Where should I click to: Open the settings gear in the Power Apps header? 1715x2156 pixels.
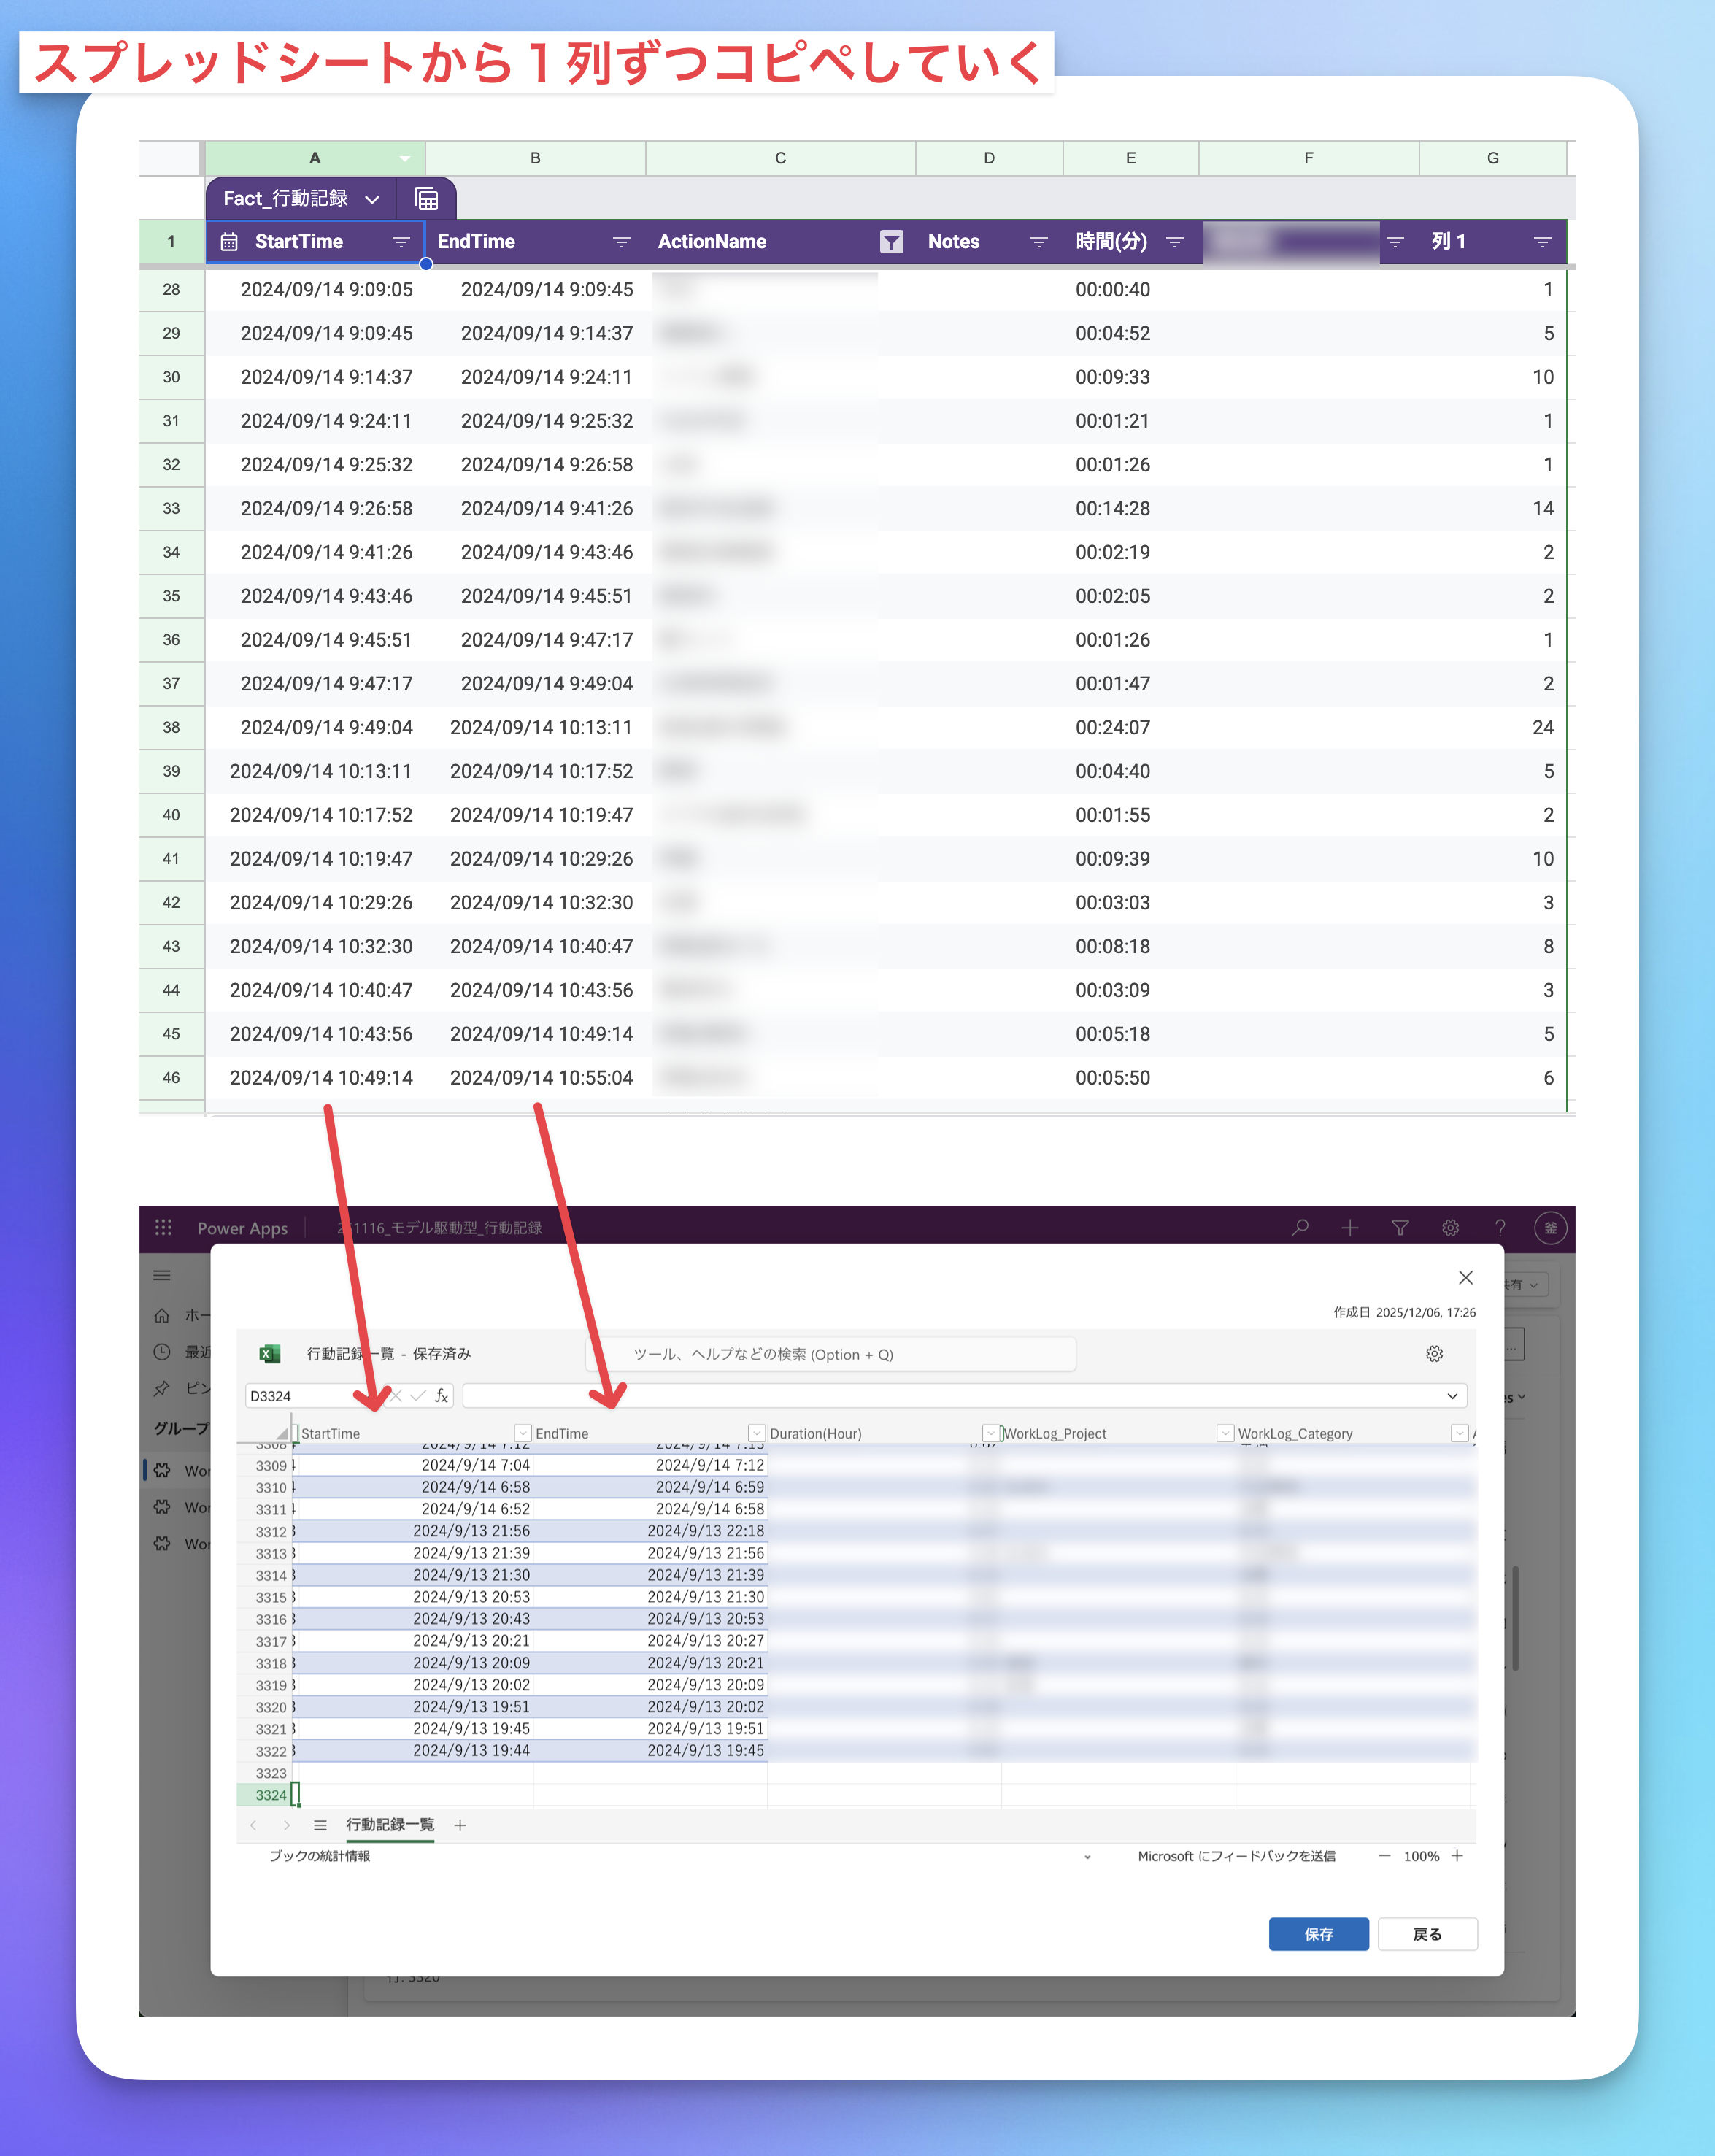tap(1450, 1227)
